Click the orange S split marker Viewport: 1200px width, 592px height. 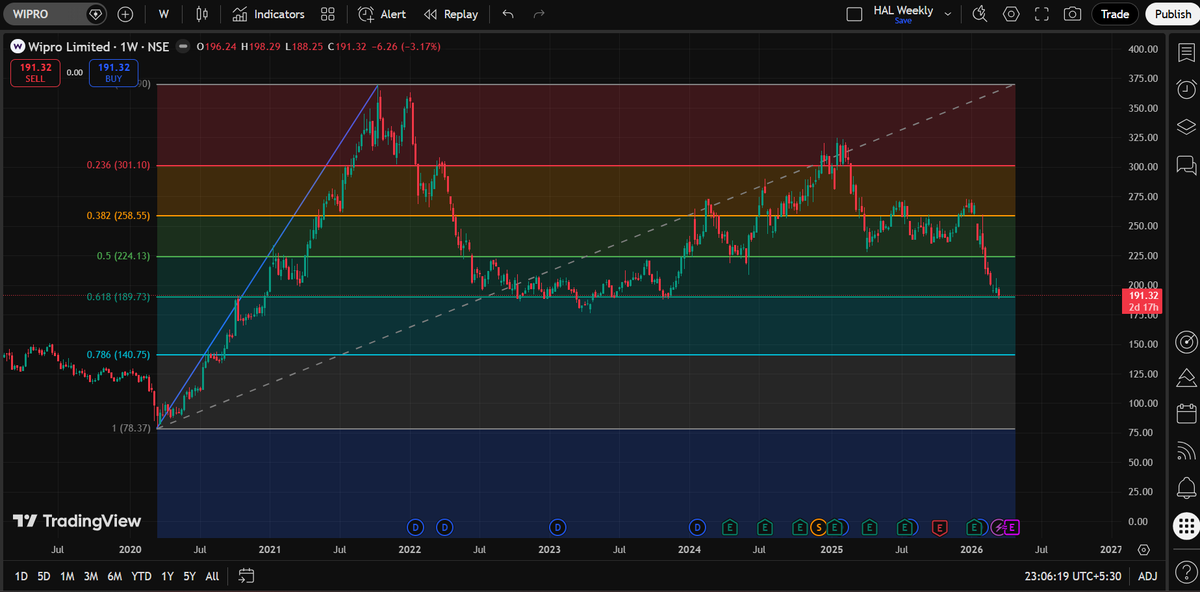(x=818, y=527)
